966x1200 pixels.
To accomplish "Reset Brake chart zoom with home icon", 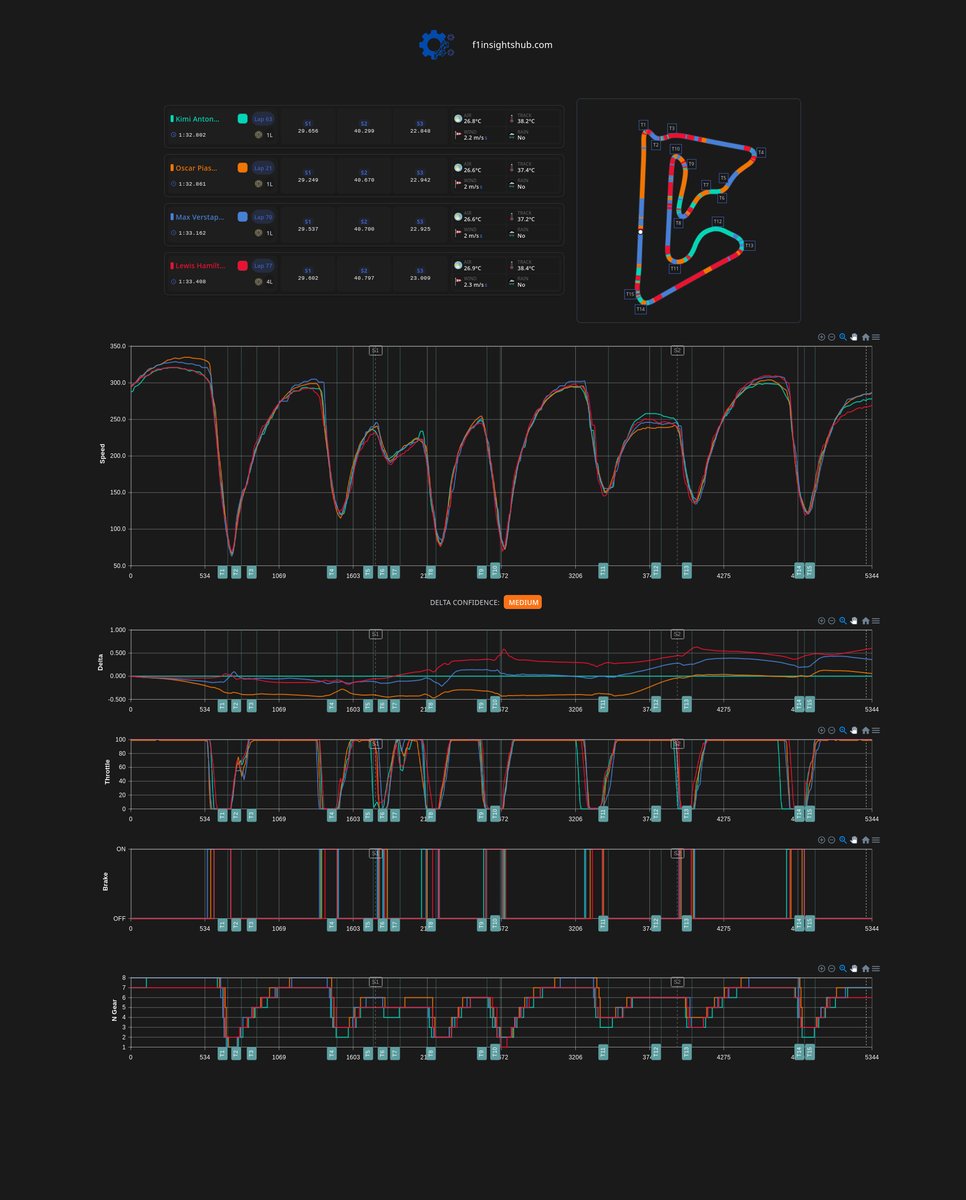I will 865,840.
